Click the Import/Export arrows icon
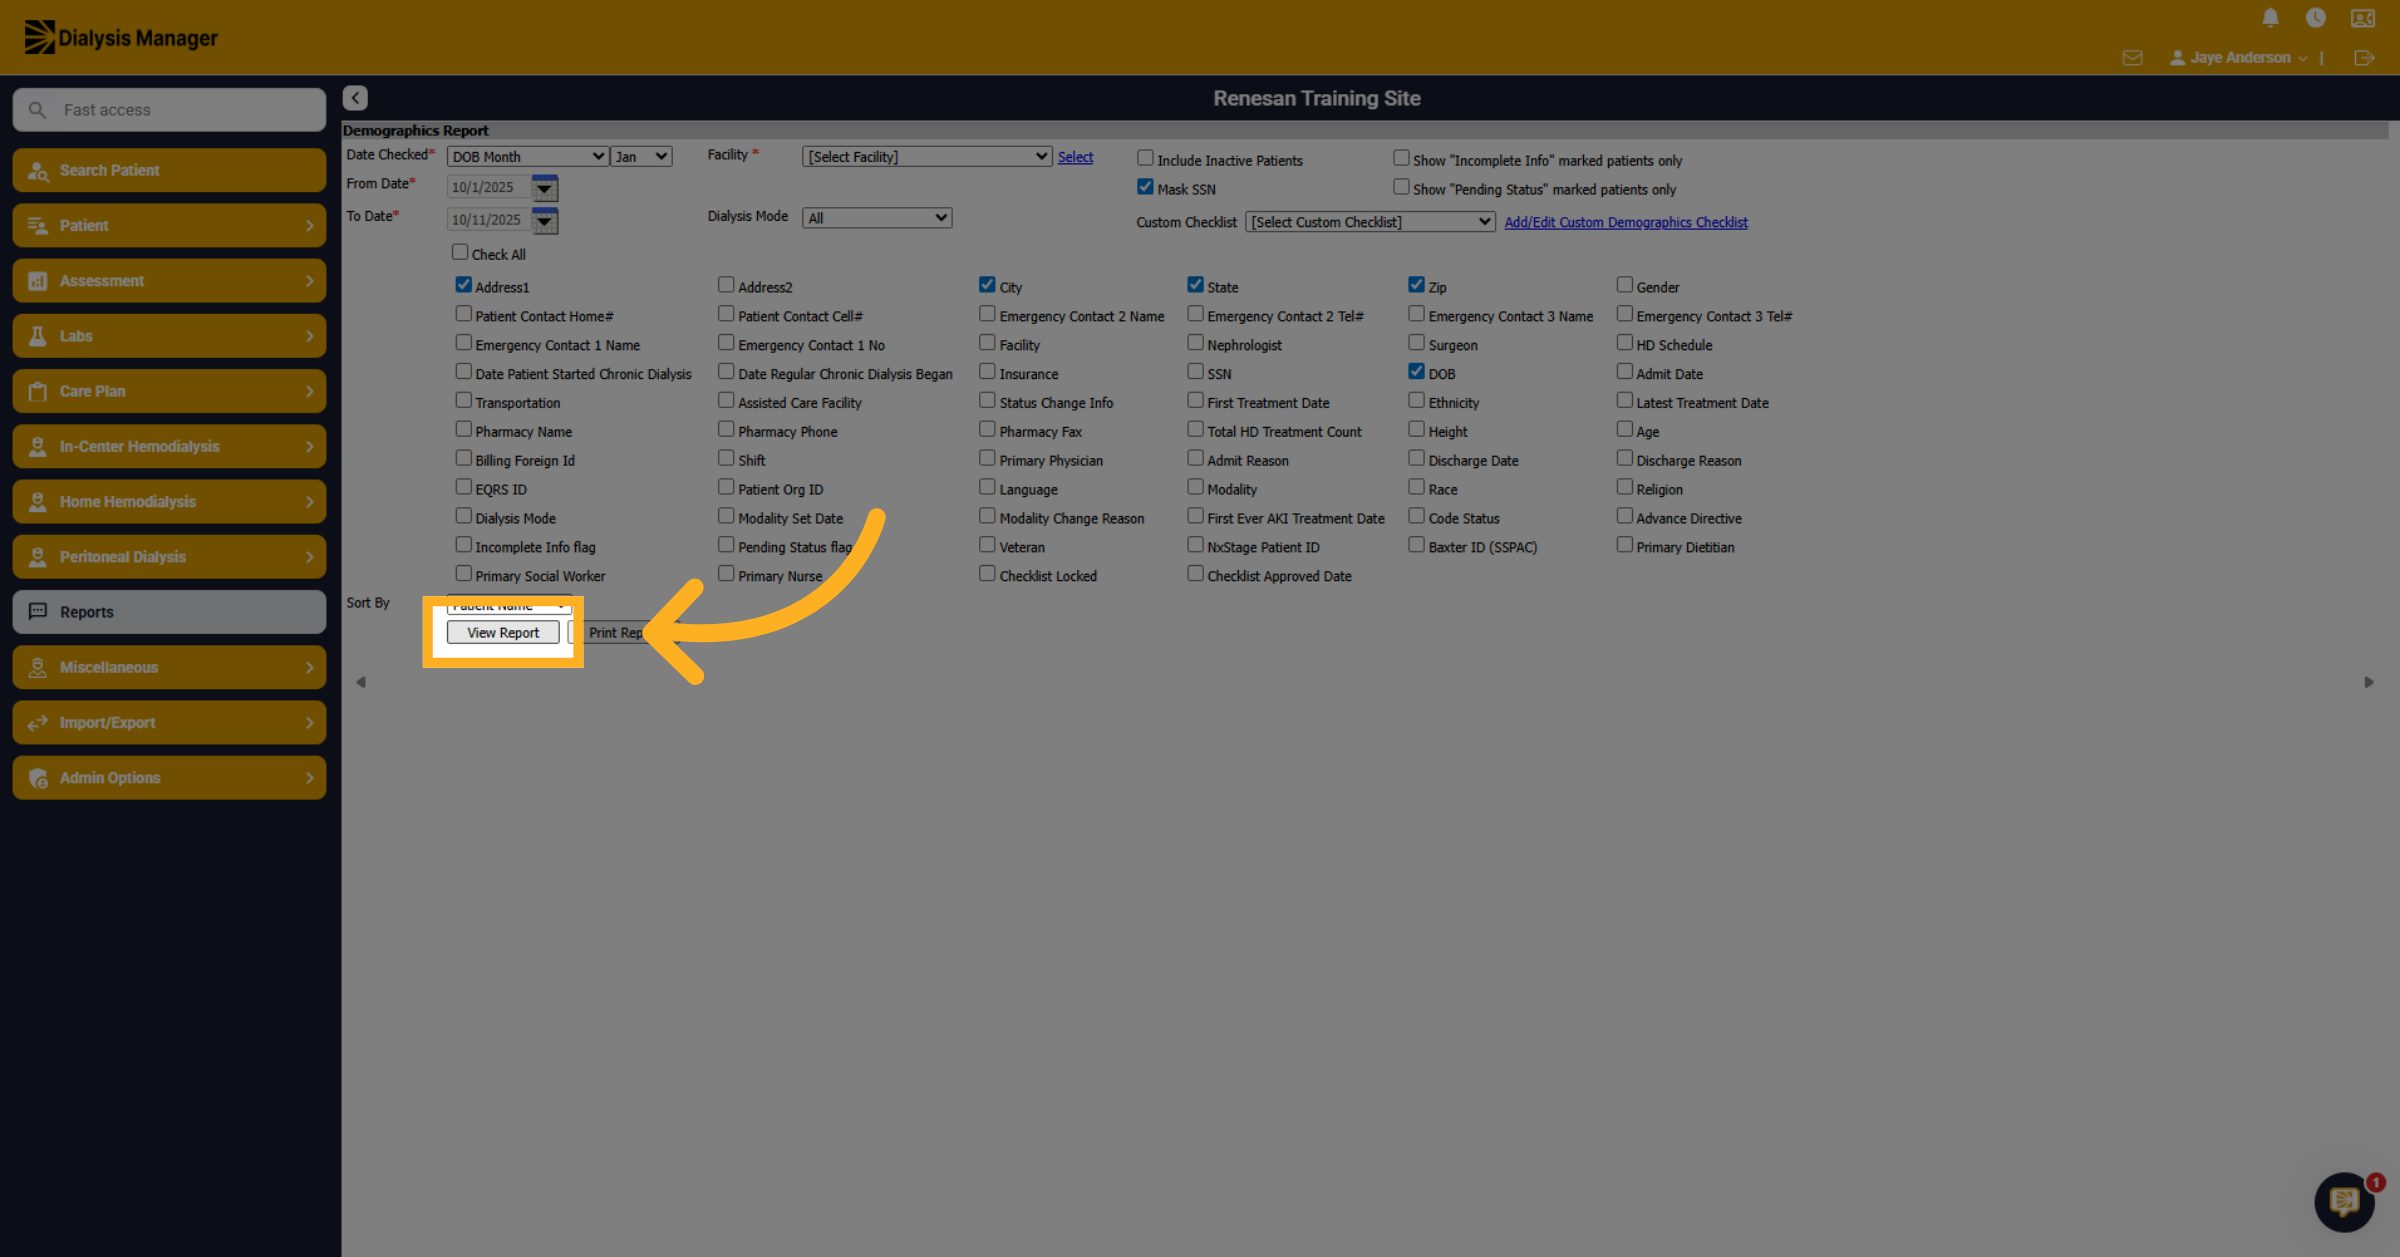 pos(38,722)
